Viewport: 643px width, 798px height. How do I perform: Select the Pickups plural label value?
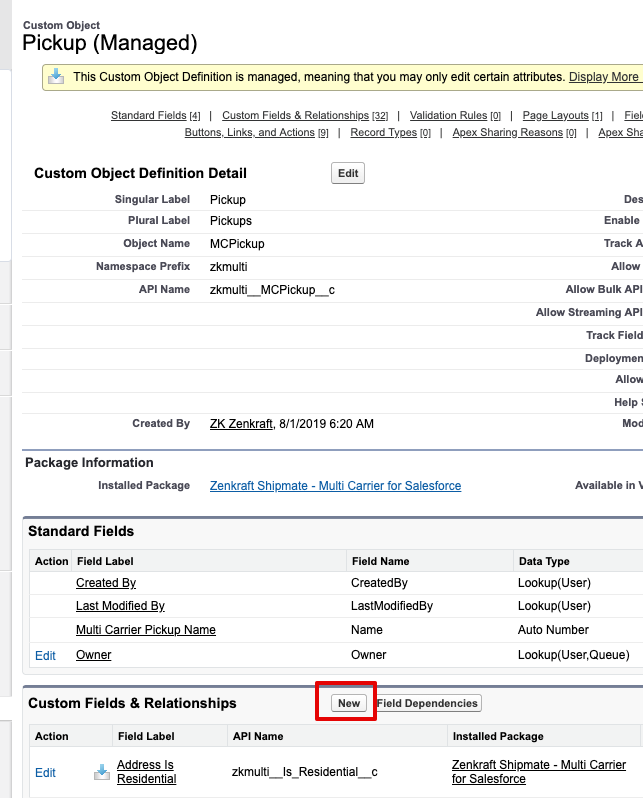pyautogui.click(x=231, y=221)
